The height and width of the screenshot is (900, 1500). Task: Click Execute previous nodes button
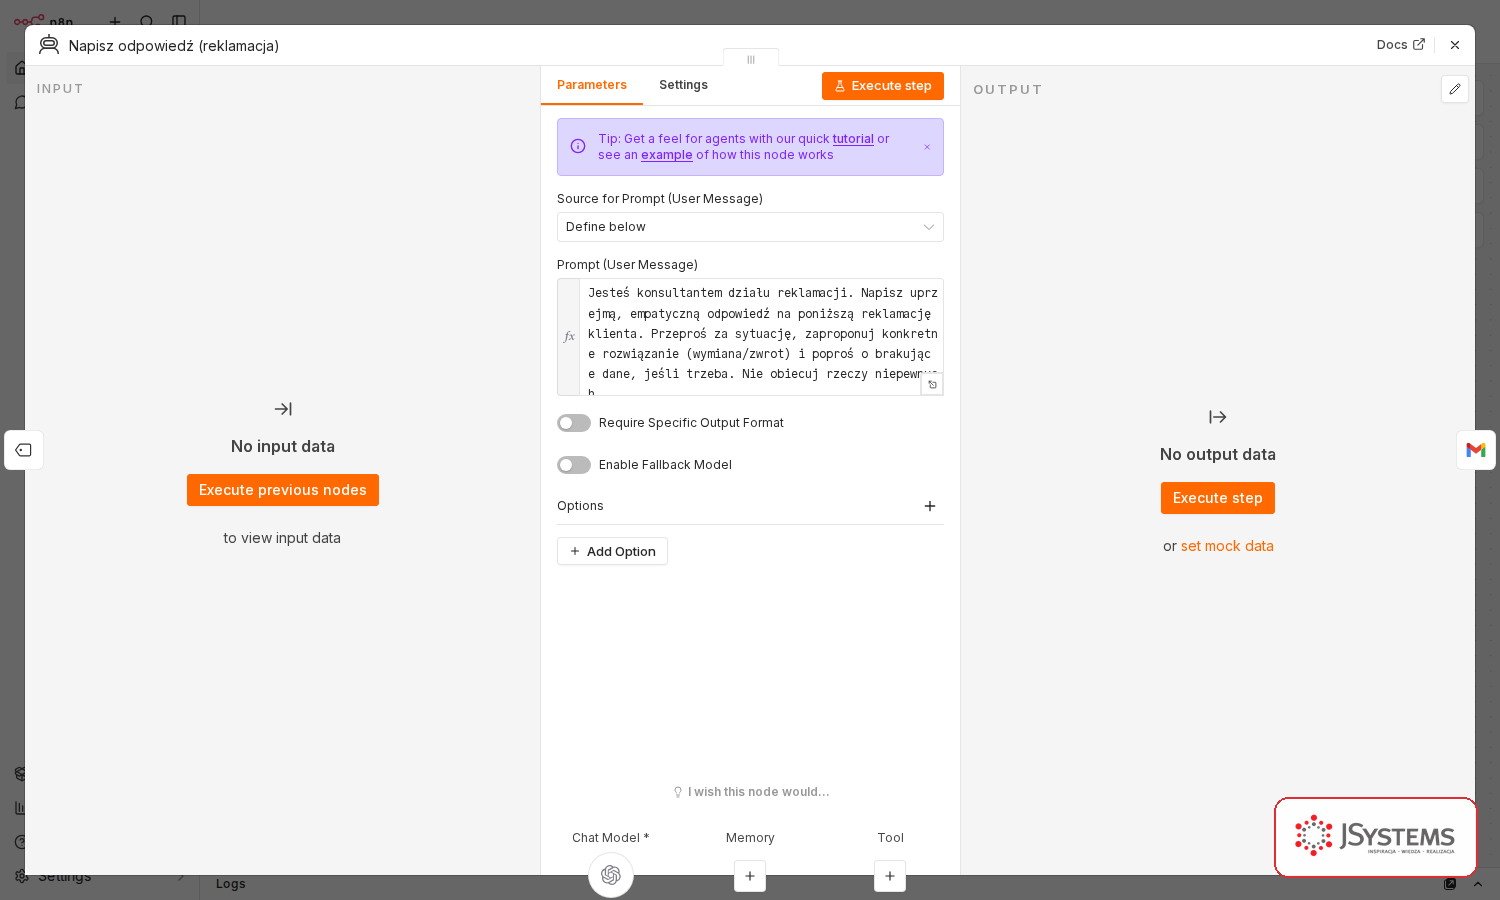tap(283, 490)
